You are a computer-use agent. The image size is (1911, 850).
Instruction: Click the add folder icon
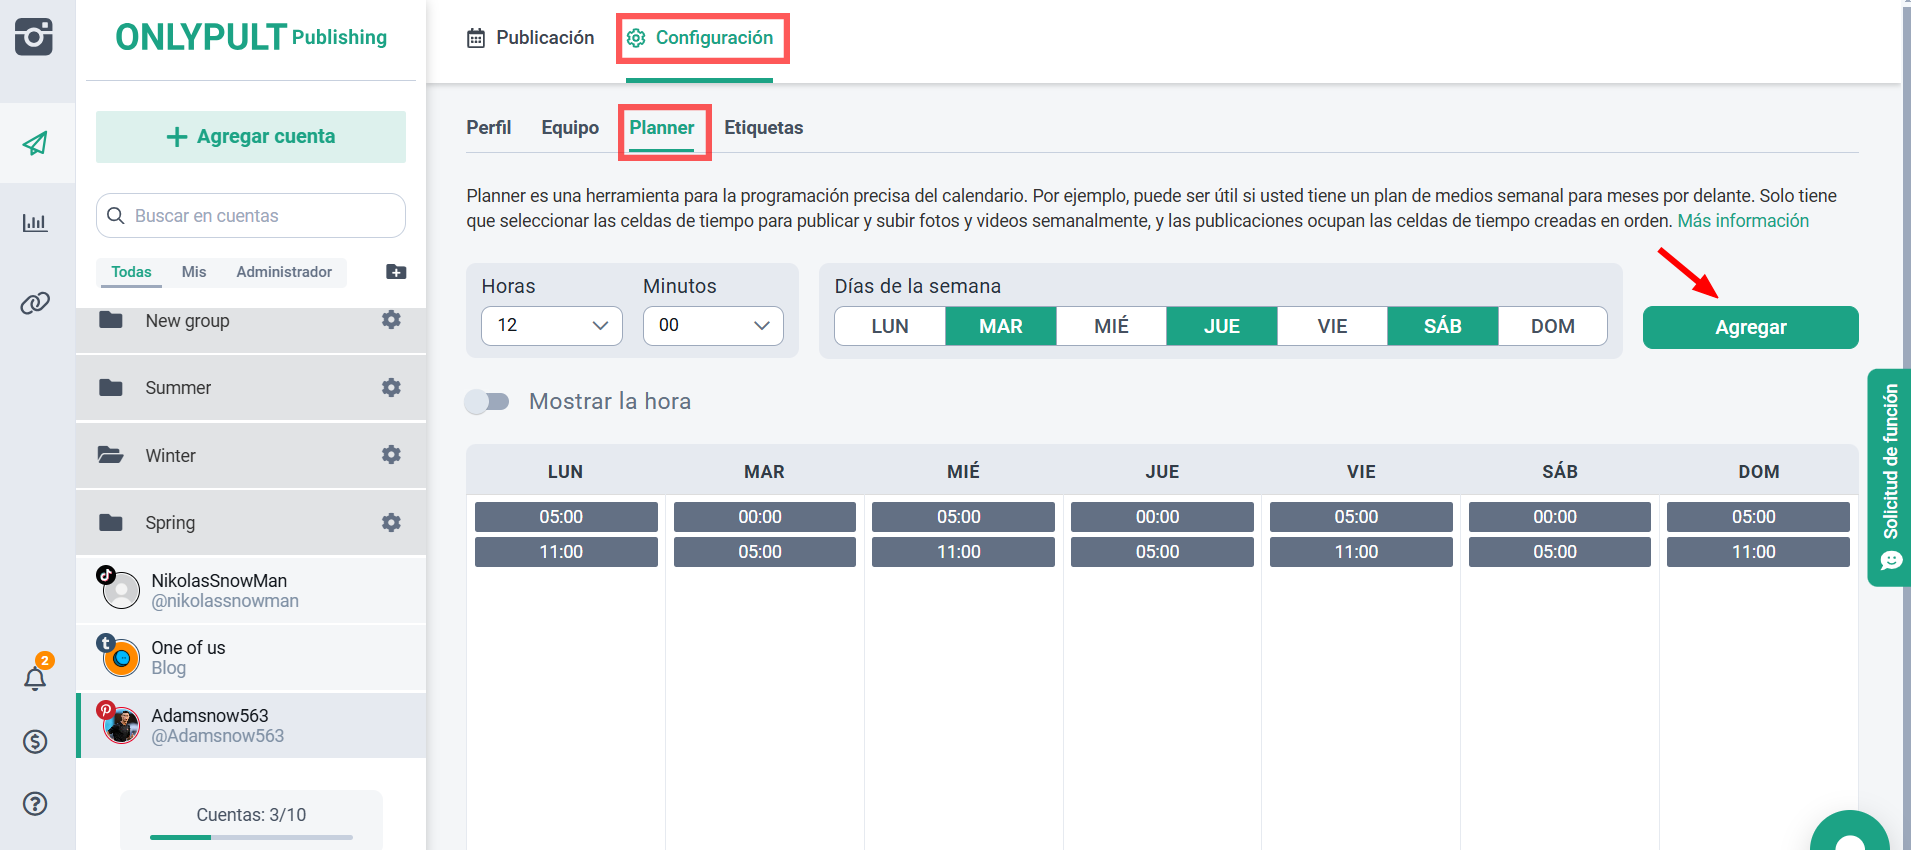[396, 272]
